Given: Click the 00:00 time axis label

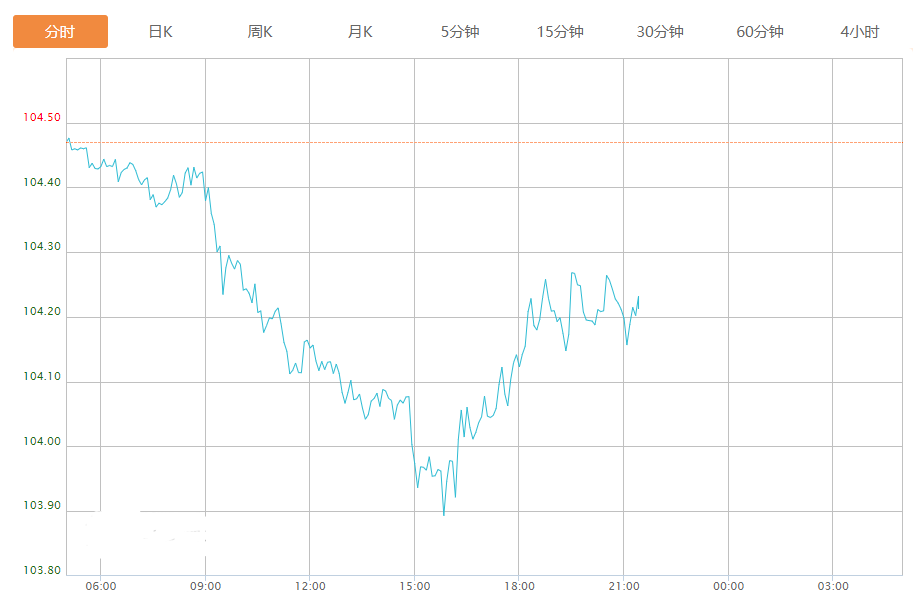Looking at the screenshot, I should (x=729, y=586).
